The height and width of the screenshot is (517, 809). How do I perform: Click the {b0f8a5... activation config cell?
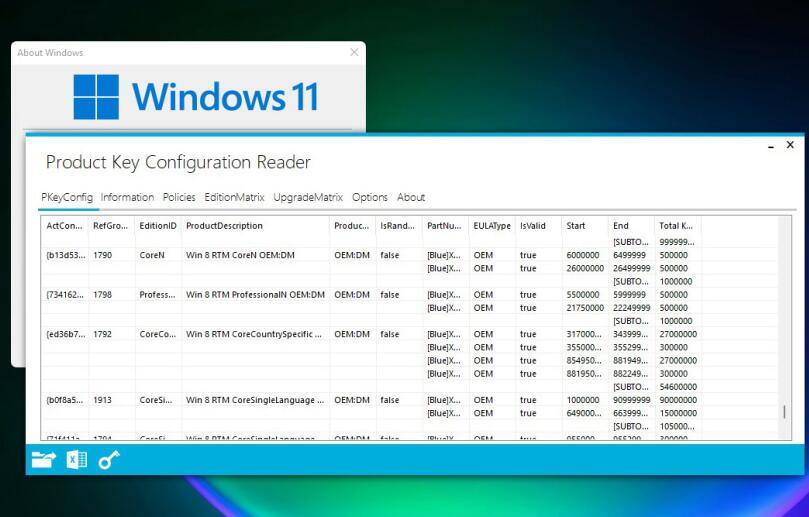click(64, 400)
